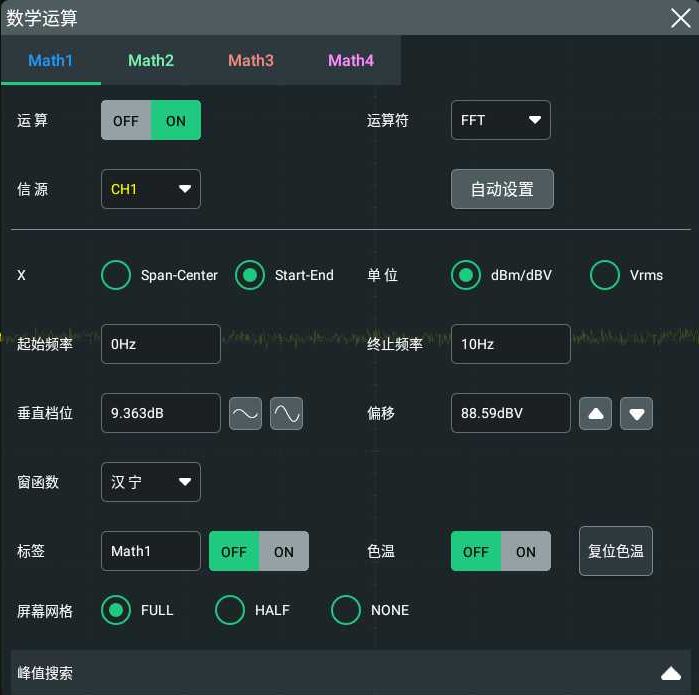Click the 自动设置 button

502,189
